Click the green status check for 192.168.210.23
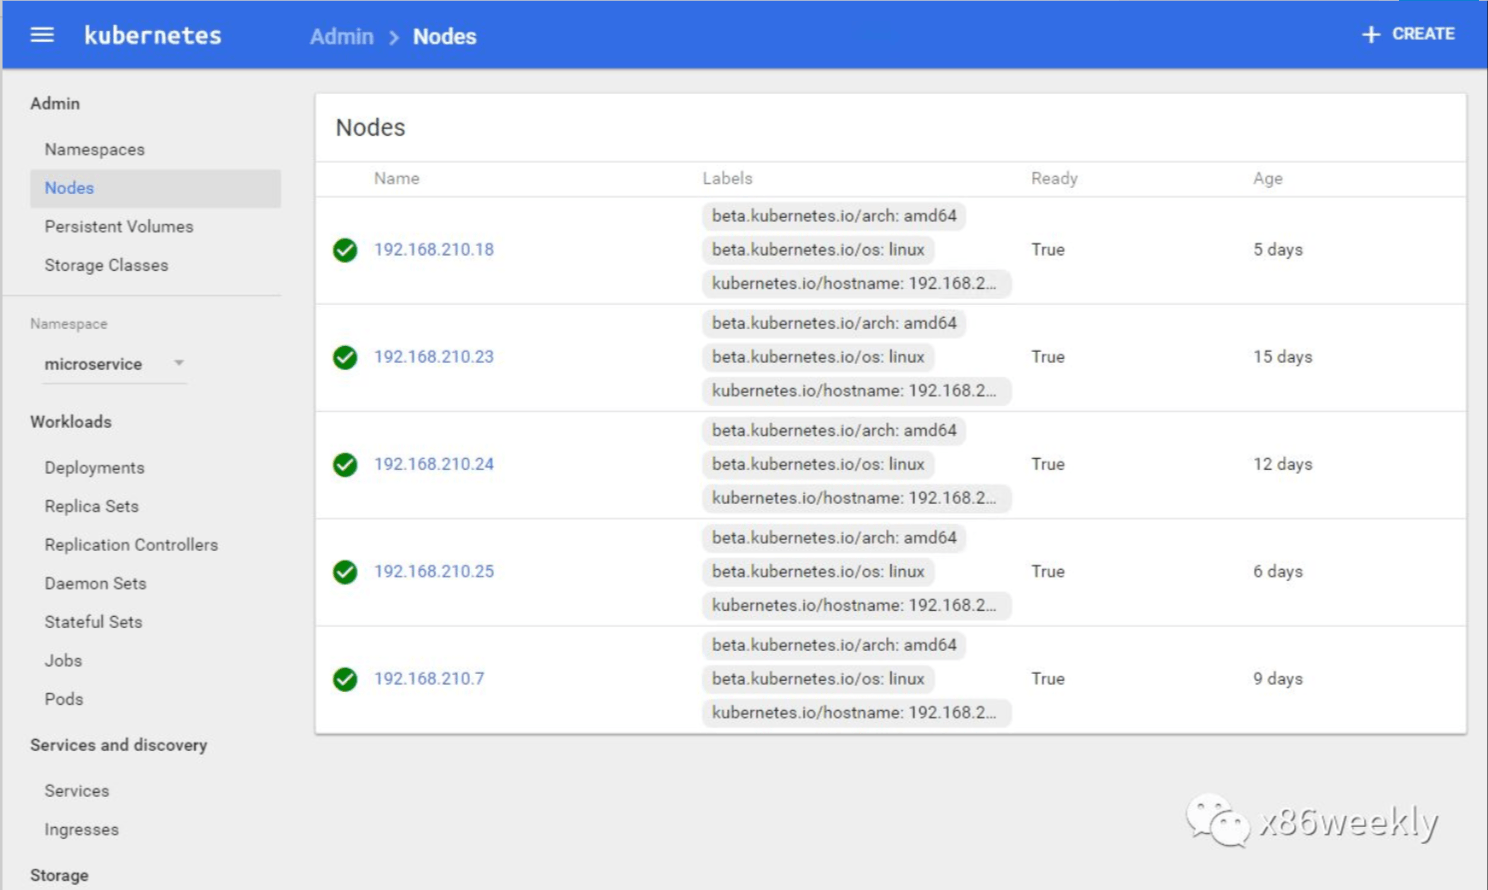Image resolution: width=1488 pixels, height=890 pixels. pos(345,357)
